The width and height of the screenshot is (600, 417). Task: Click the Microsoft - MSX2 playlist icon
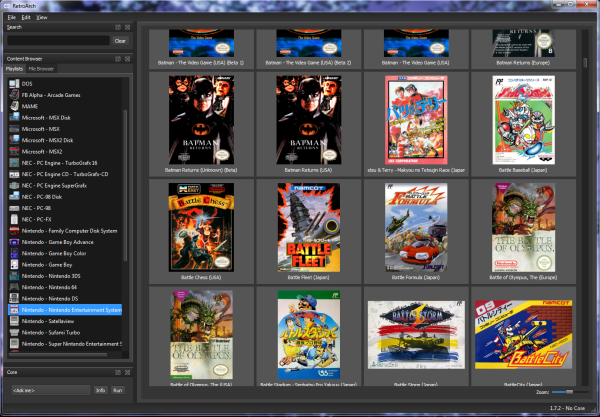tap(14, 151)
